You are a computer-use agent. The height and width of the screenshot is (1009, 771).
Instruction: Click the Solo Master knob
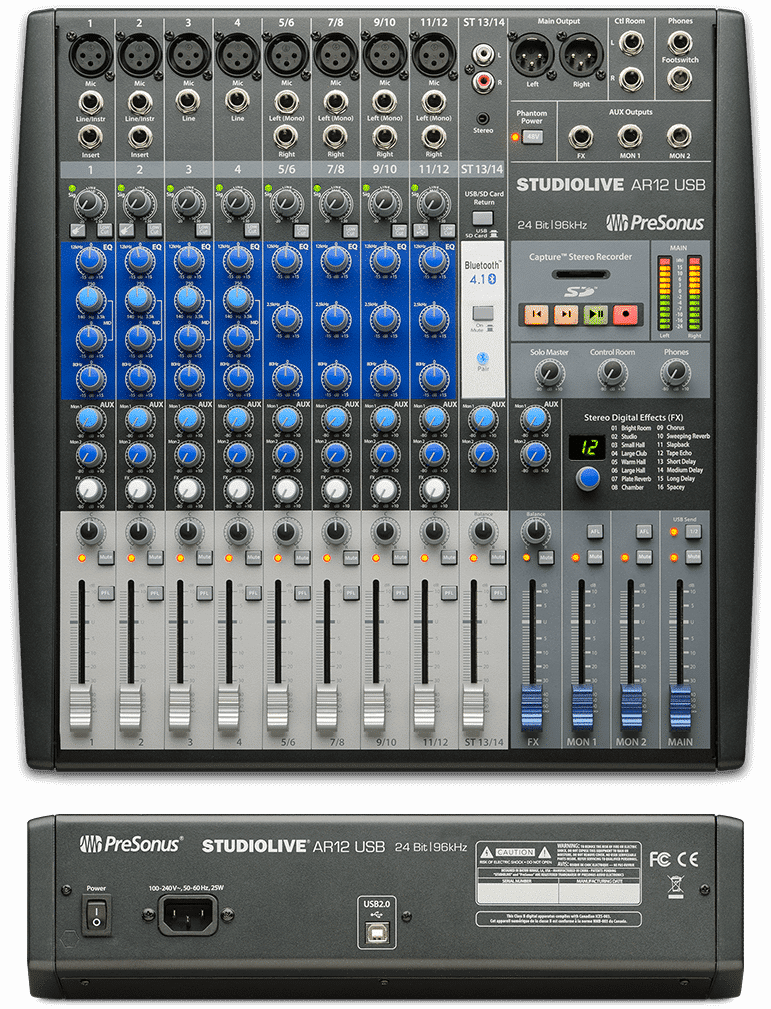coord(549,372)
